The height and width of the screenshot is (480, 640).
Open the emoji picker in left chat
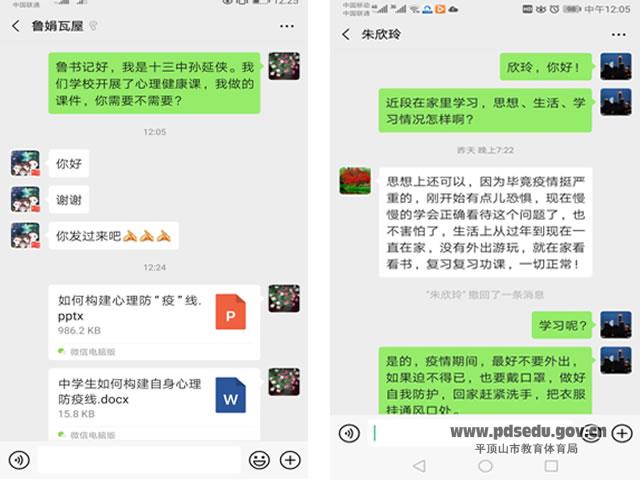coord(259,460)
